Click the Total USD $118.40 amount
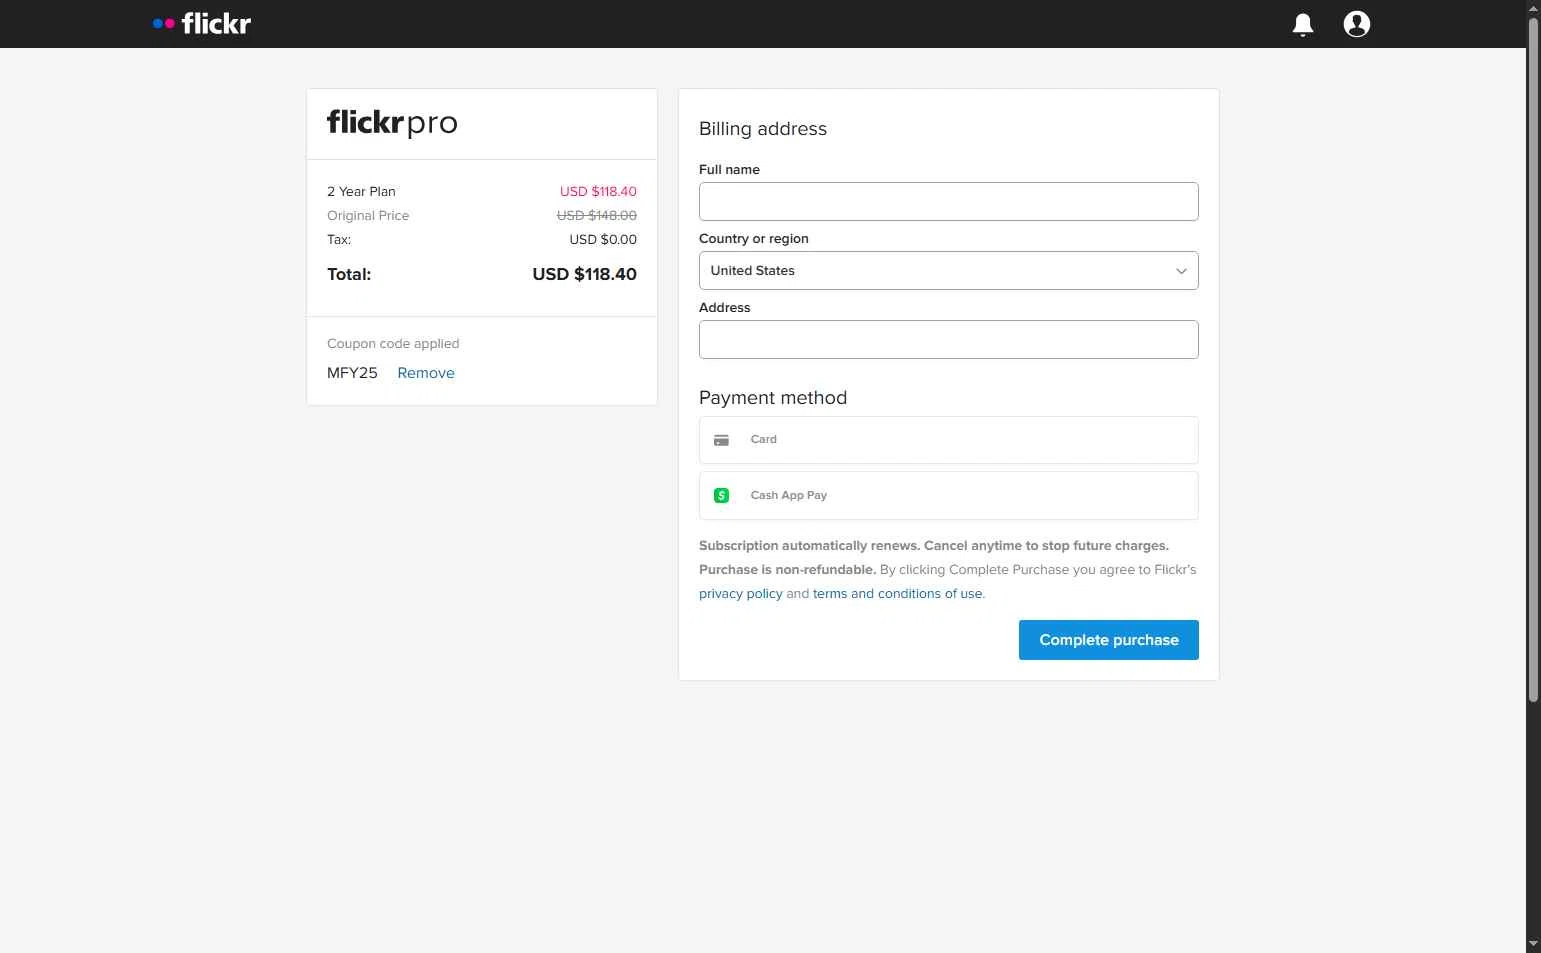 [584, 274]
